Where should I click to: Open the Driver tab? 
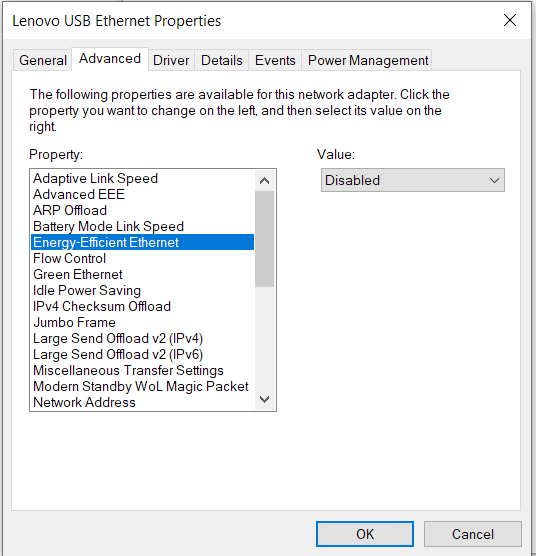[171, 60]
